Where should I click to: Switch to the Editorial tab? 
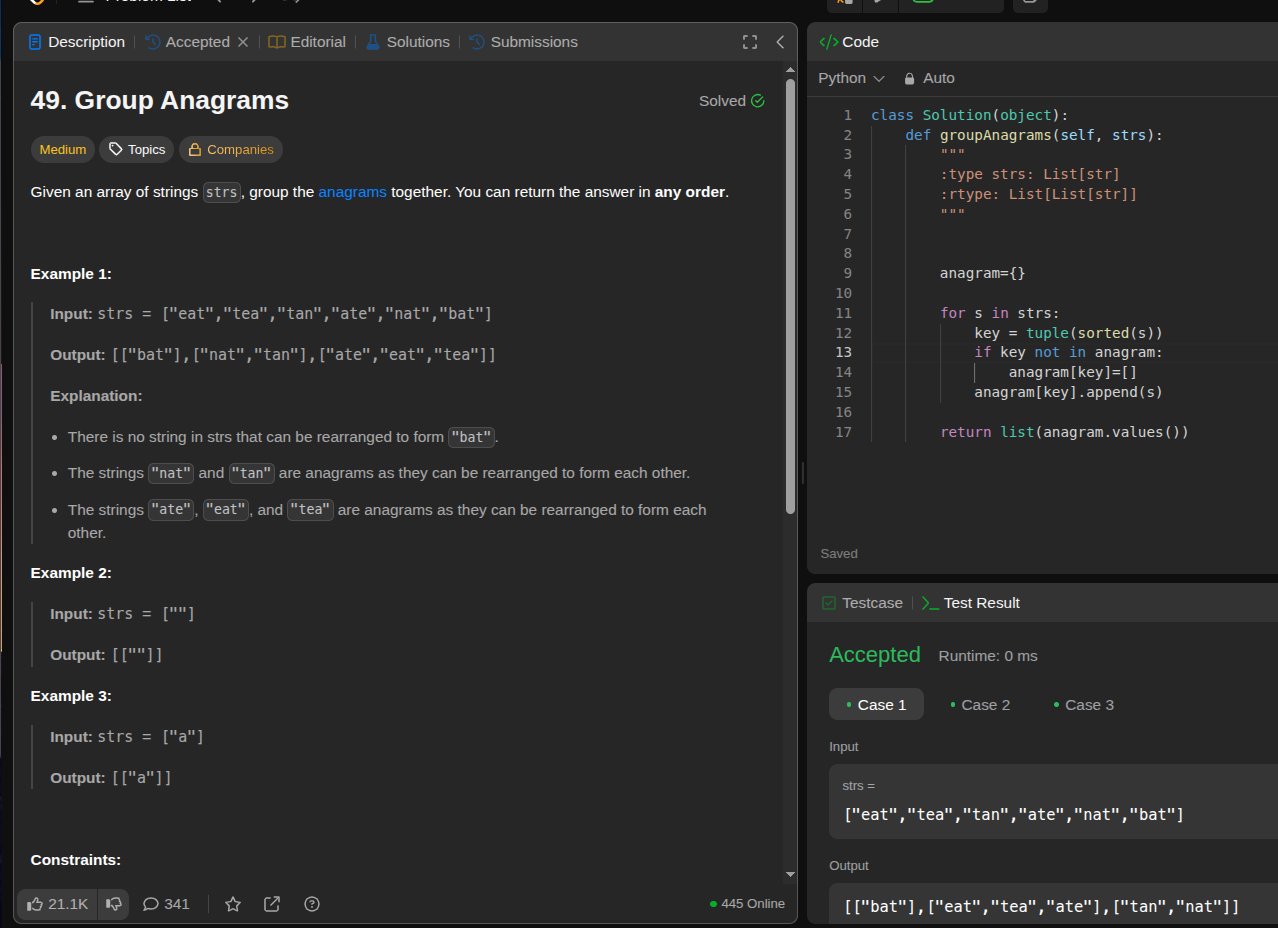point(307,42)
